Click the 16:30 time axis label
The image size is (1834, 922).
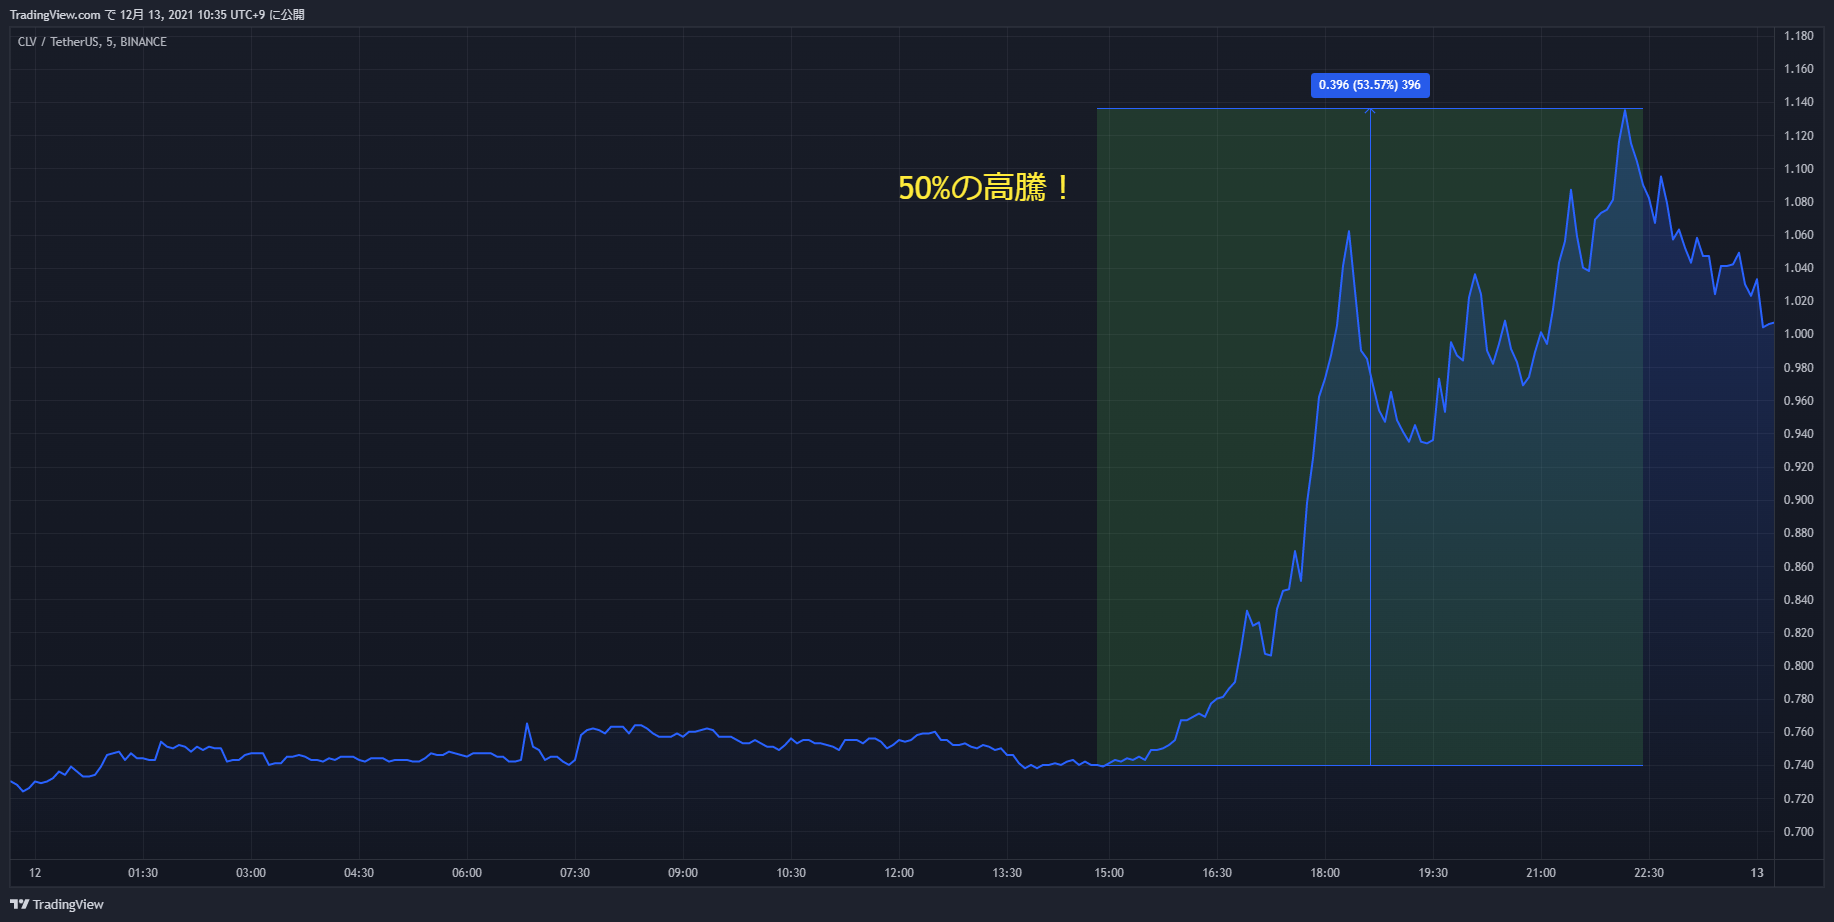pos(1217,873)
